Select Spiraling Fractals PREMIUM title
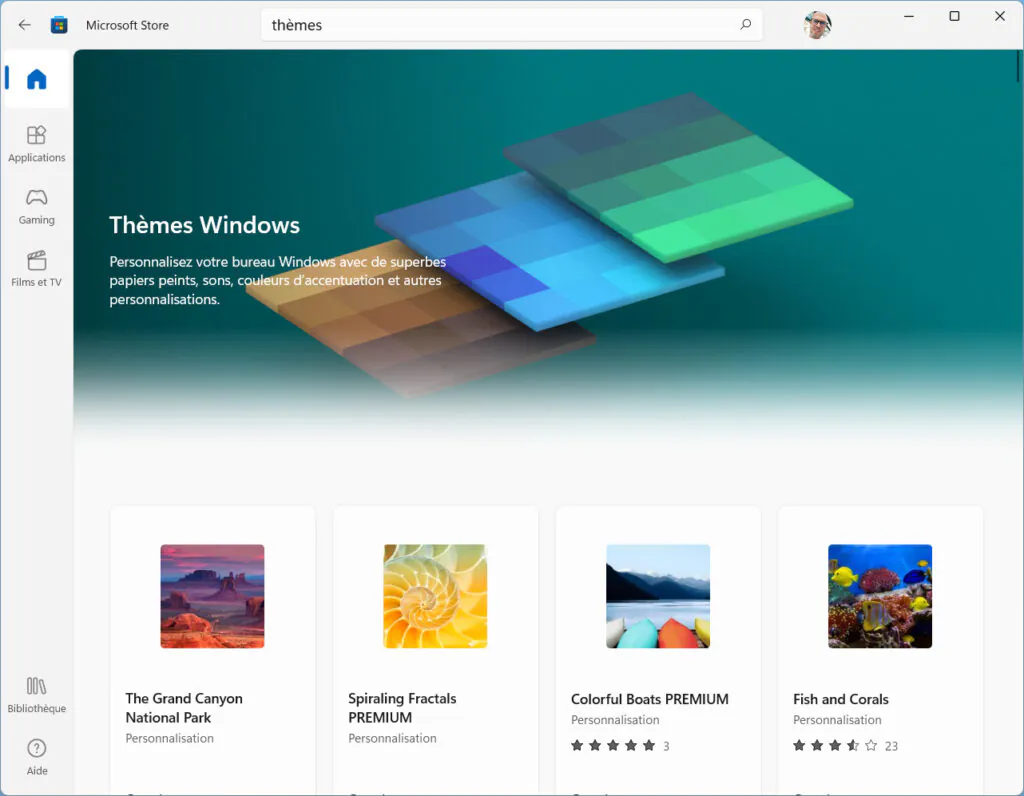This screenshot has width=1024, height=796. coord(402,708)
